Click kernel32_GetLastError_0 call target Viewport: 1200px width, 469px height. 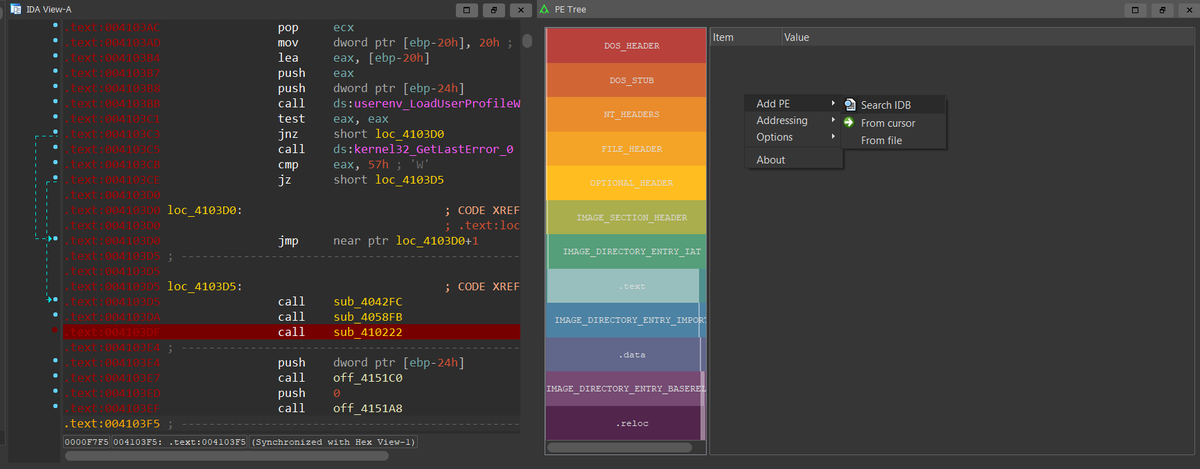(x=423, y=148)
